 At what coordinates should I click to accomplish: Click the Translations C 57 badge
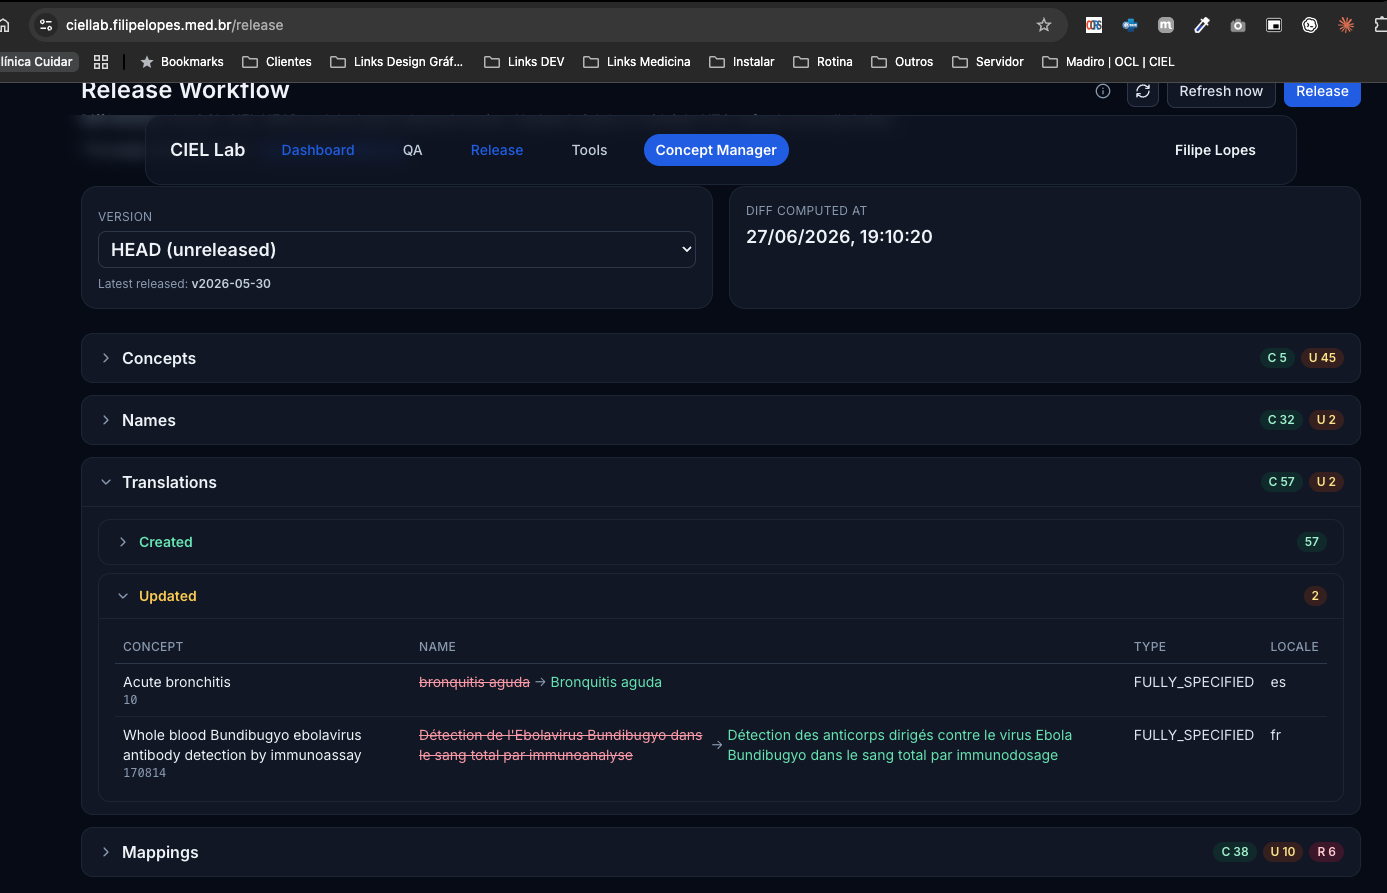pyautogui.click(x=1281, y=482)
